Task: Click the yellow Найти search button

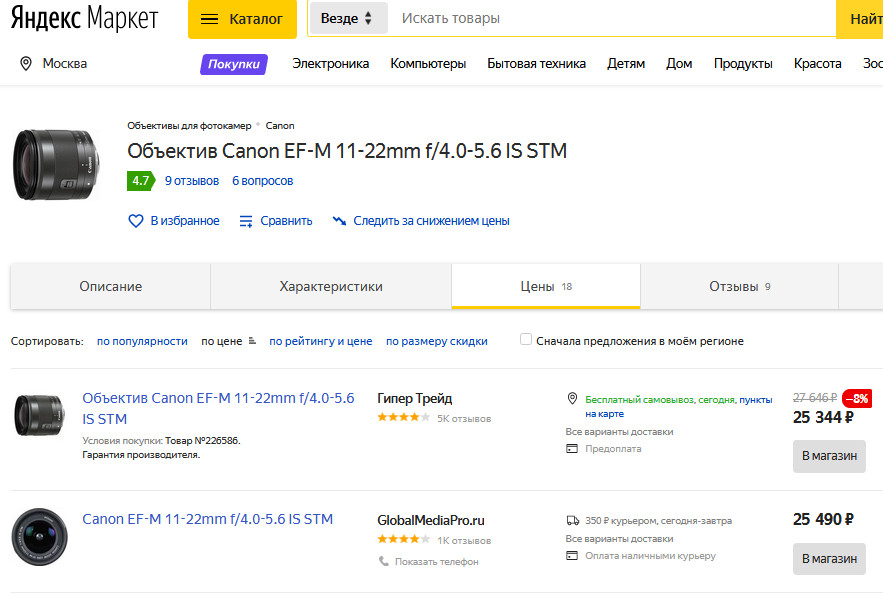Action: pyautogui.click(x=860, y=19)
